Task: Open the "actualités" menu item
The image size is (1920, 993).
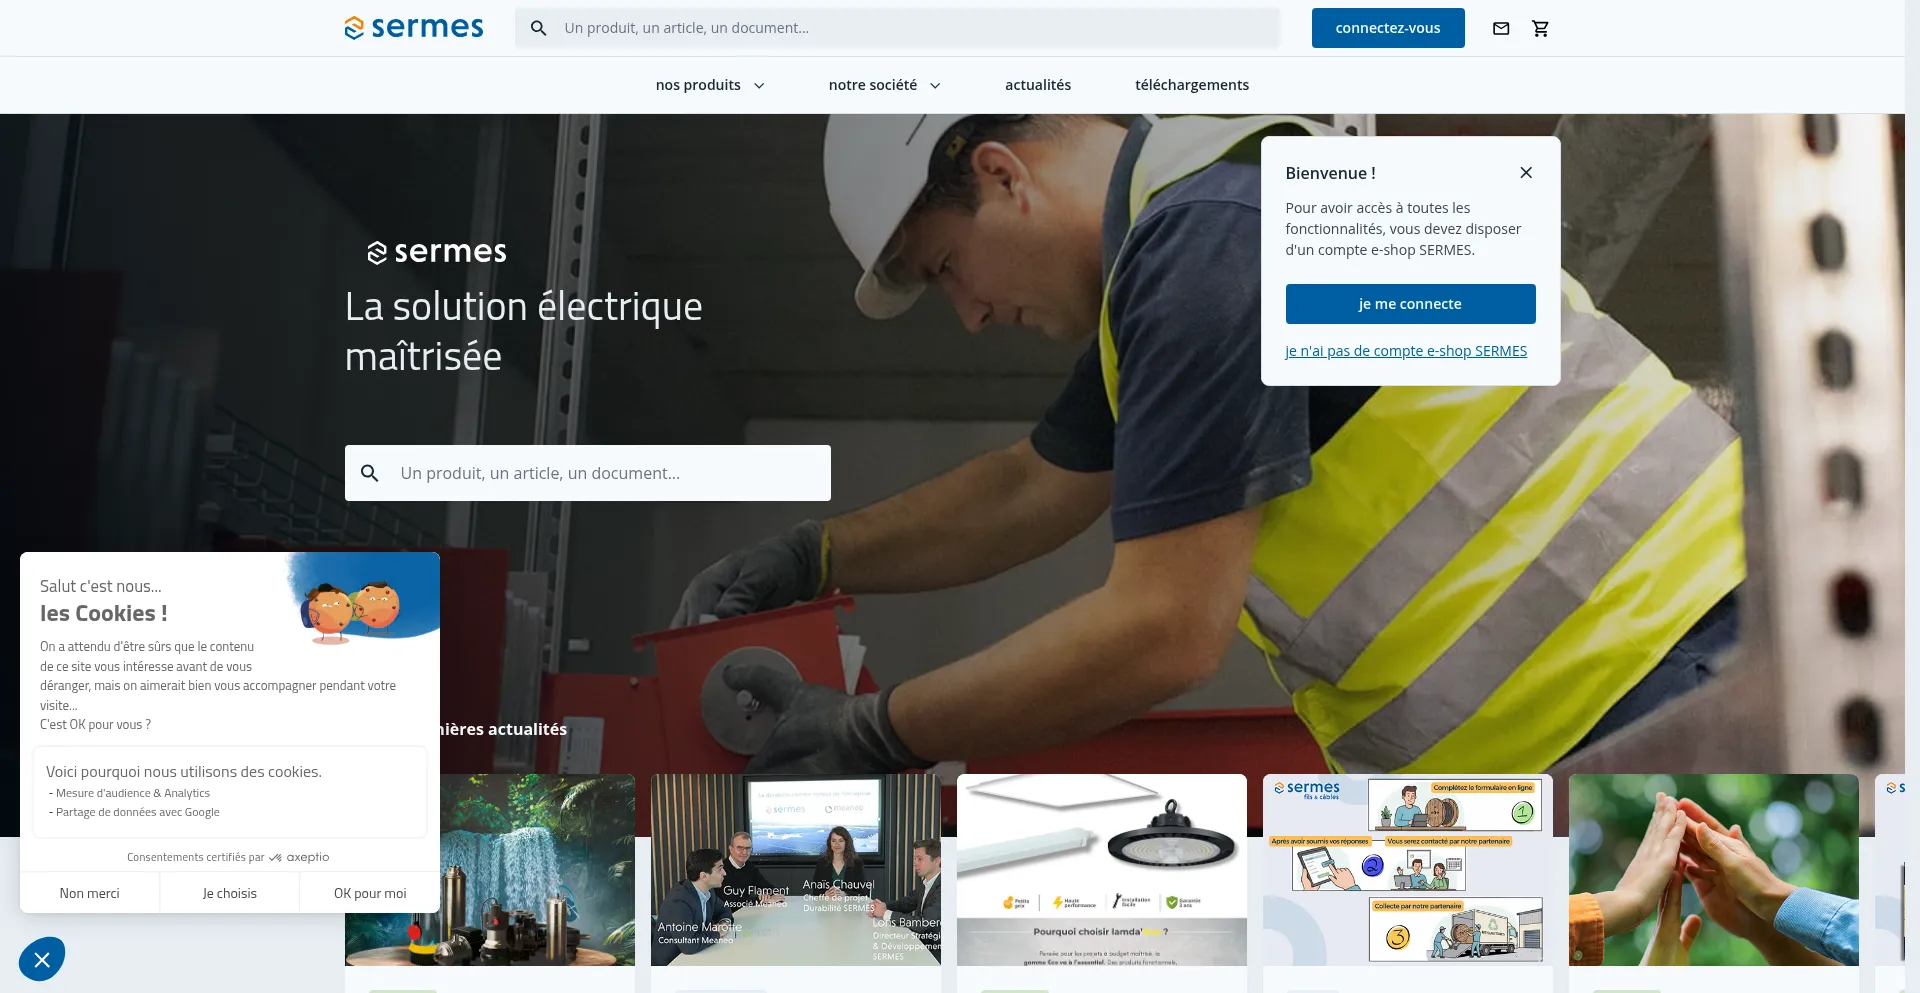Action: click(1038, 85)
